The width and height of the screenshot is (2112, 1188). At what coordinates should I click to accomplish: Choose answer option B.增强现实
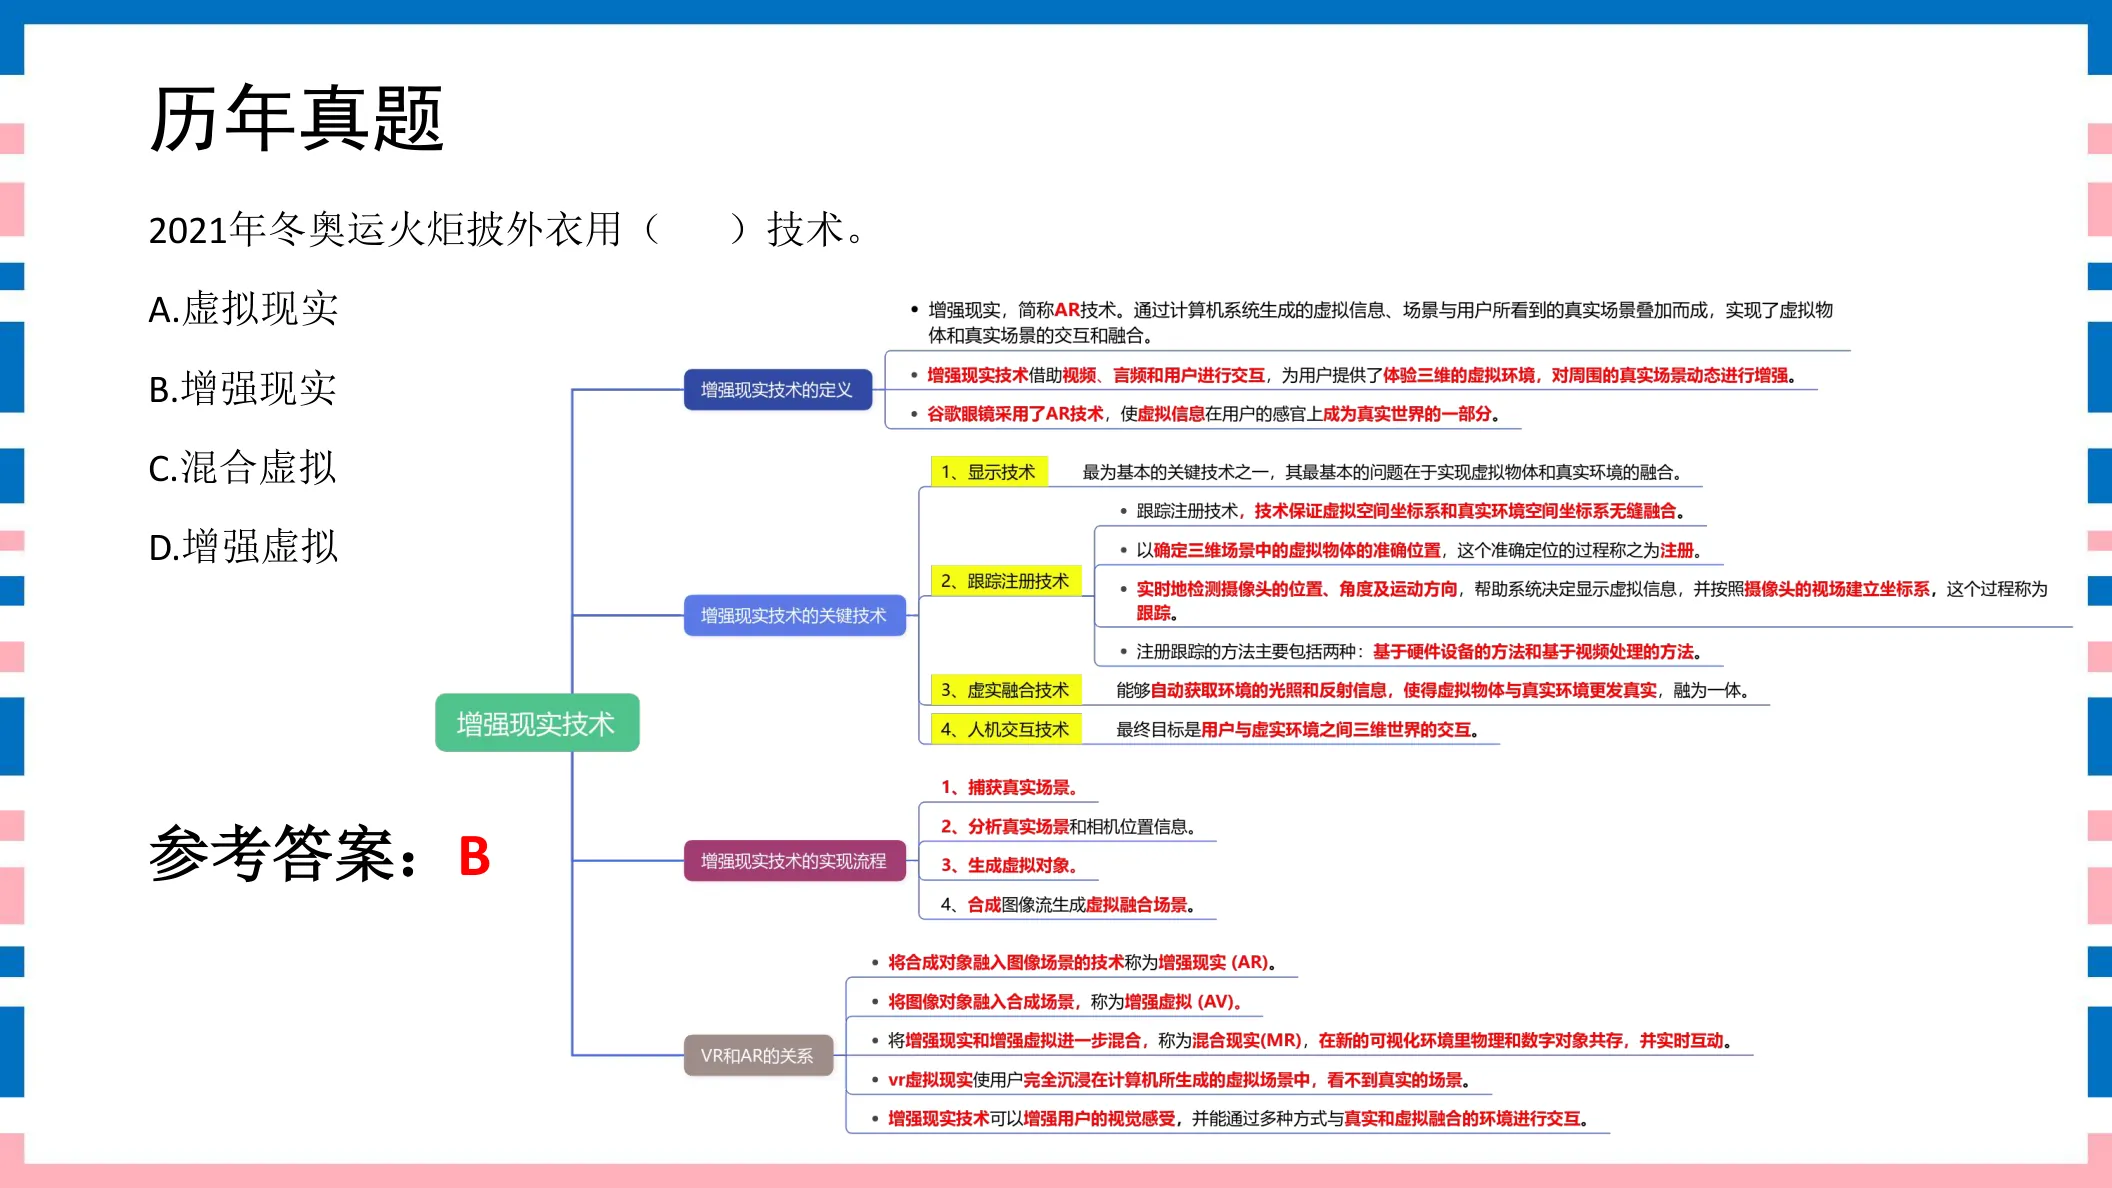pyautogui.click(x=243, y=388)
